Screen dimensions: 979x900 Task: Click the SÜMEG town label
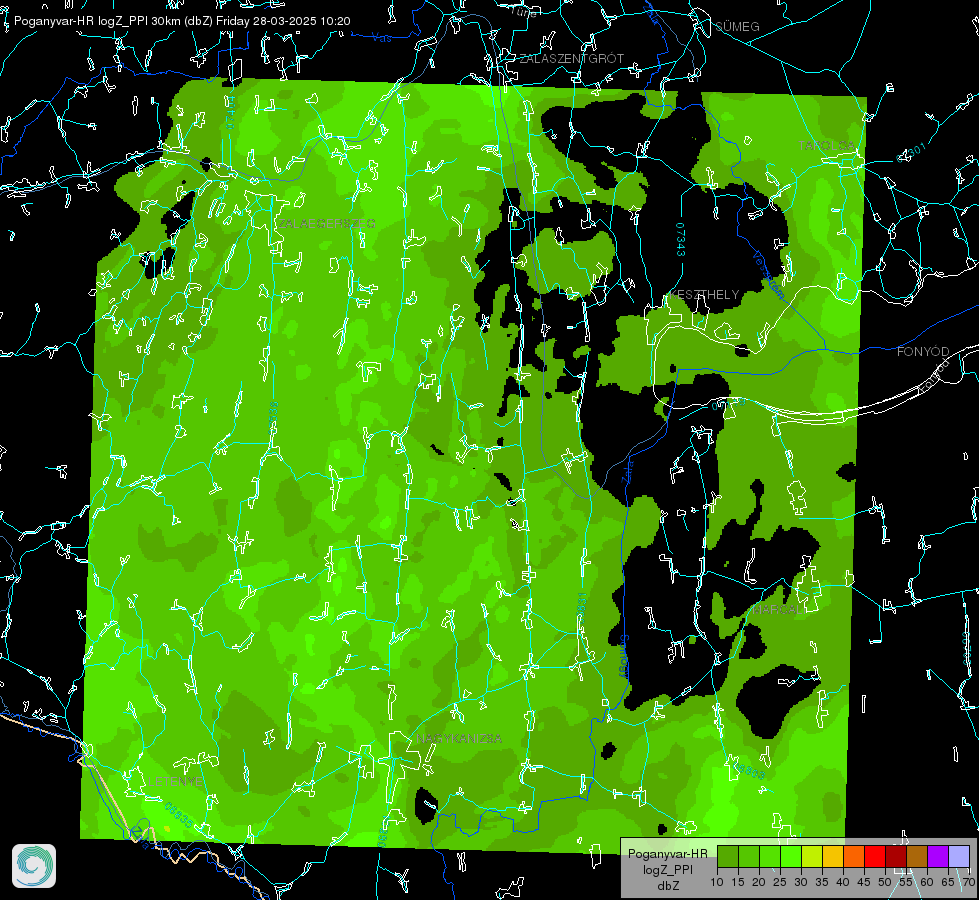737,26
